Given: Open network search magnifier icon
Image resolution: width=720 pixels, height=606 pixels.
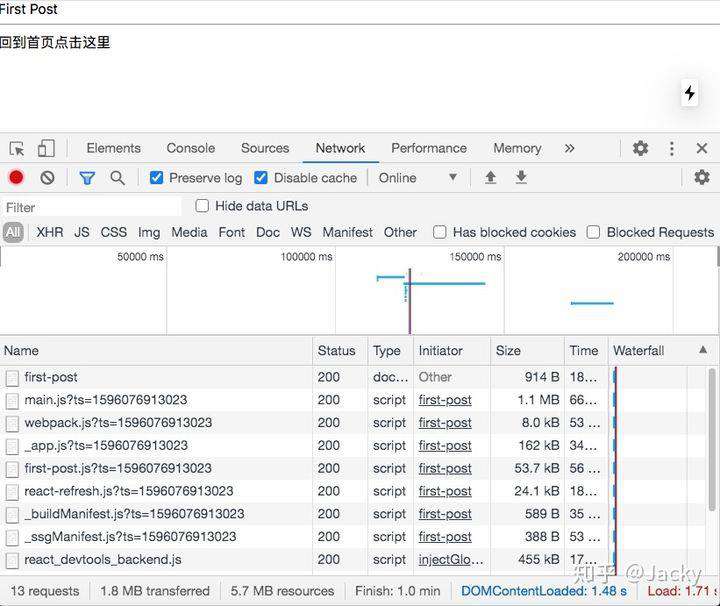Looking at the screenshot, I should click(118, 178).
